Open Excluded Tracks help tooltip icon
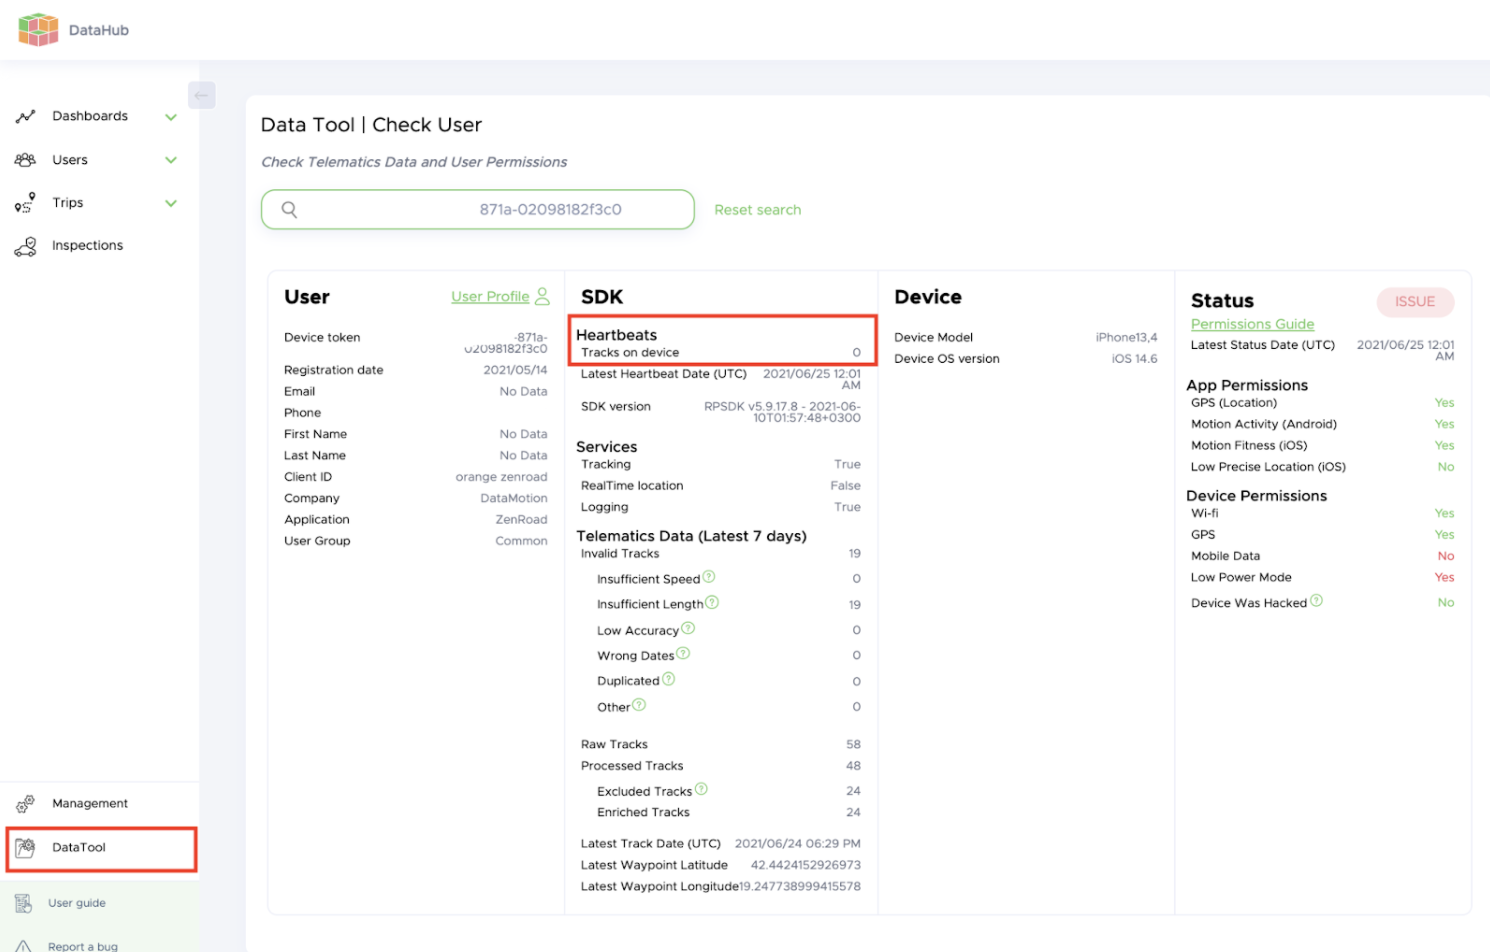The height and width of the screenshot is (952, 1490). (x=701, y=789)
